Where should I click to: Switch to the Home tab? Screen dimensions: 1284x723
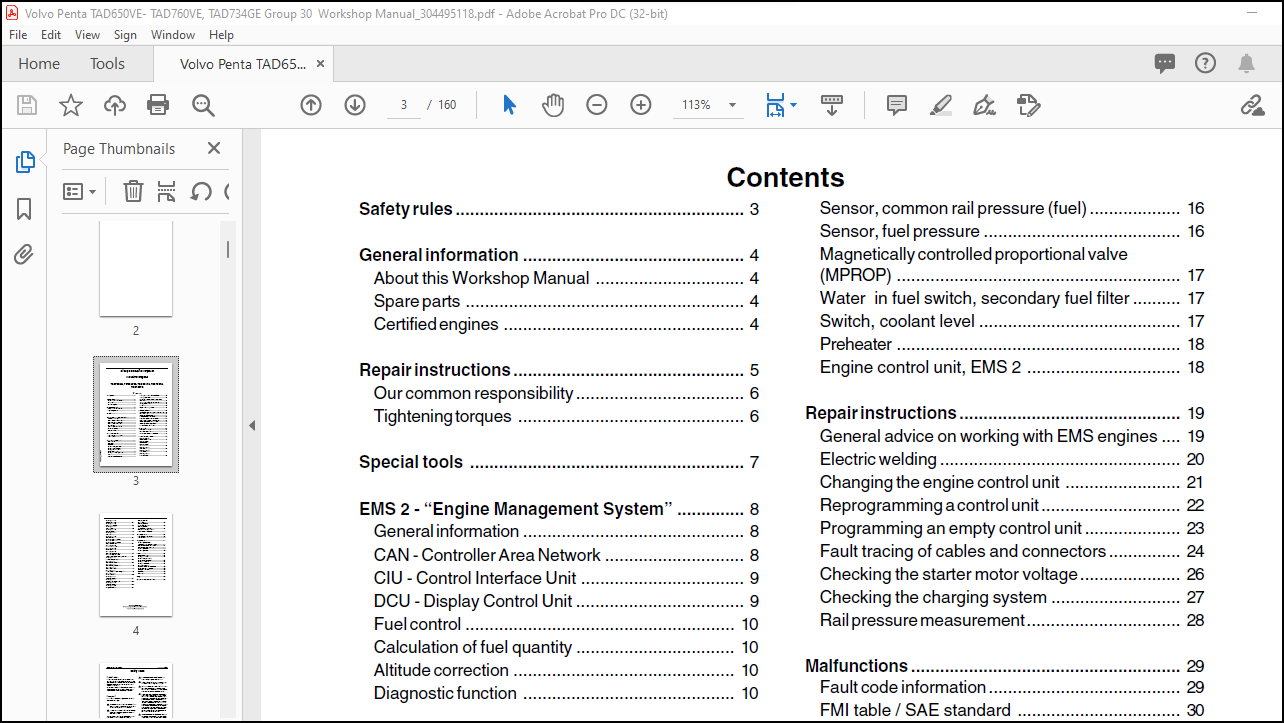[39, 64]
